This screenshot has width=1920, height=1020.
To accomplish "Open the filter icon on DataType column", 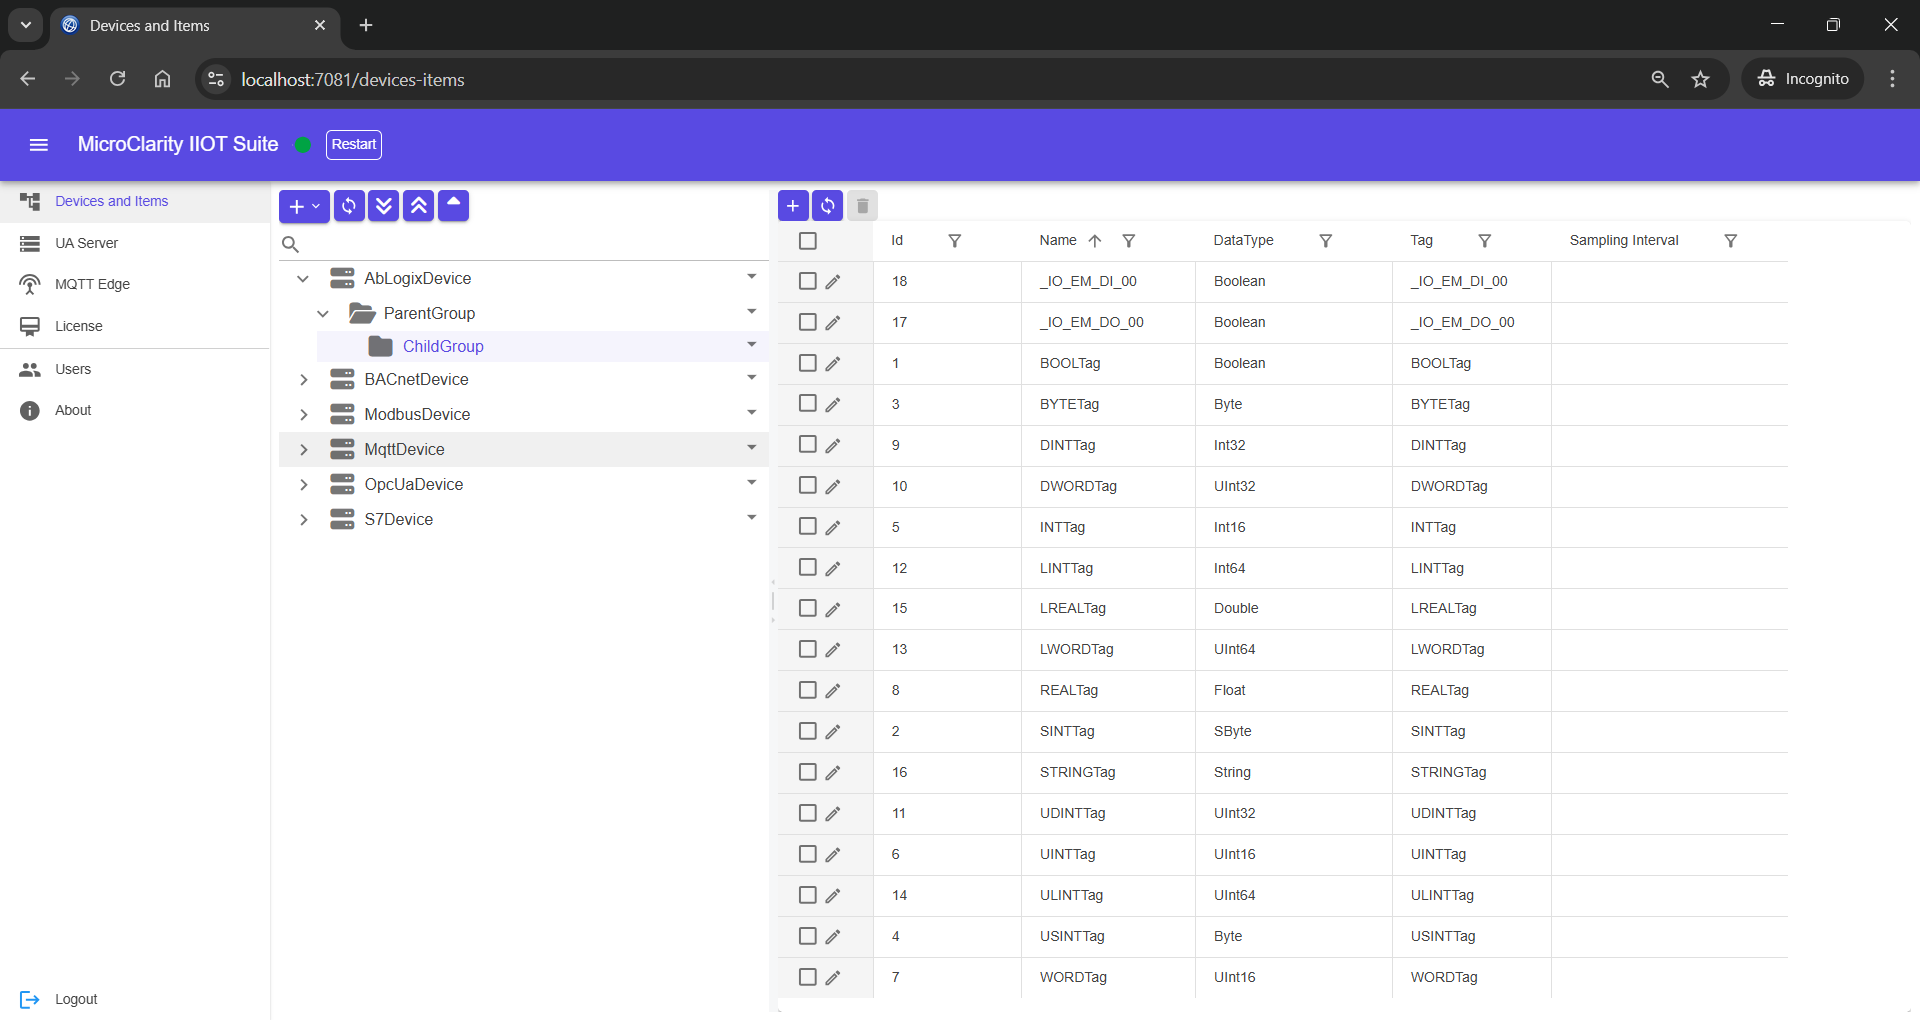I will (x=1325, y=240).
